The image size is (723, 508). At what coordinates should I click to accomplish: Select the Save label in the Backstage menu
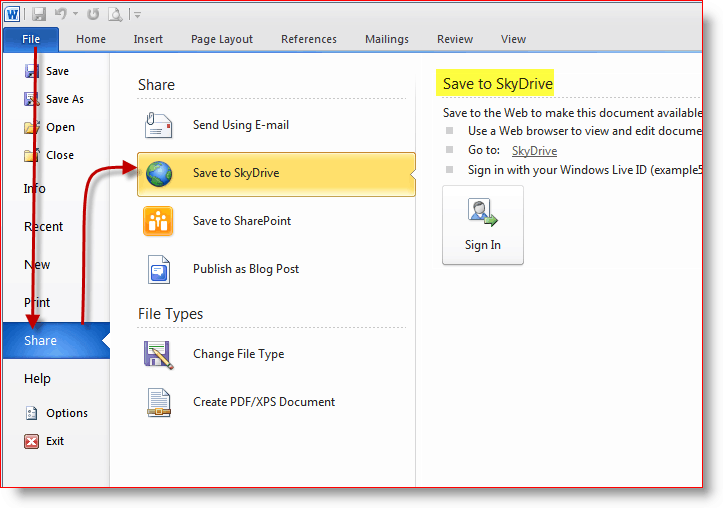pos(57,71)
